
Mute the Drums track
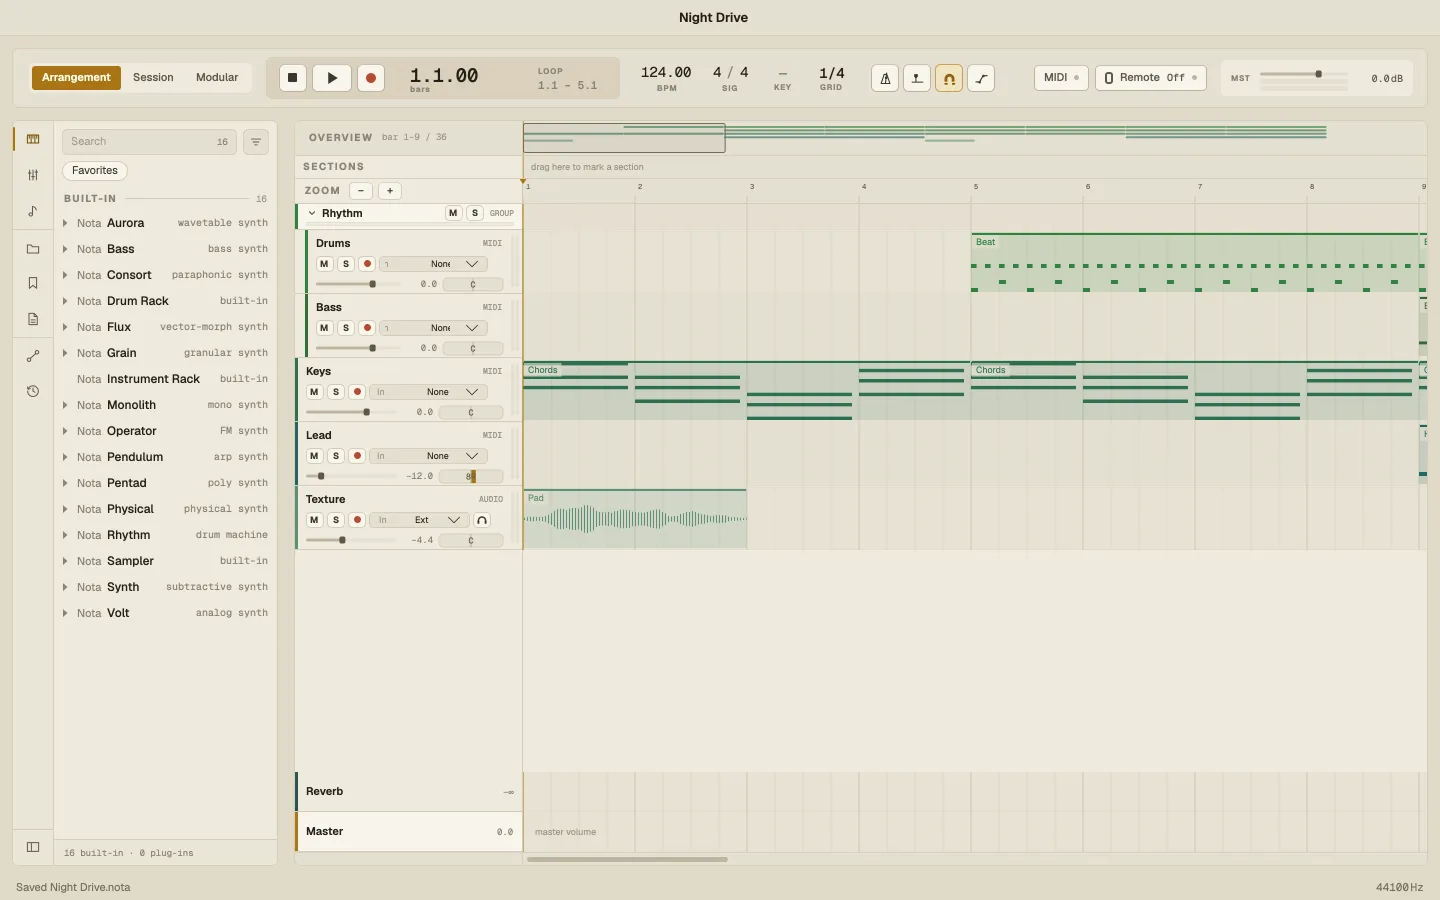point(324,264)
